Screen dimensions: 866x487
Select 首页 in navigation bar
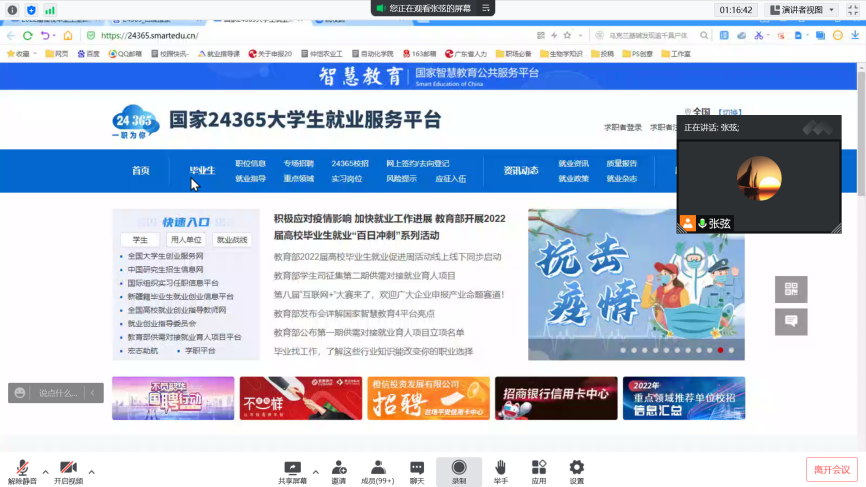(x=141, y=171)
